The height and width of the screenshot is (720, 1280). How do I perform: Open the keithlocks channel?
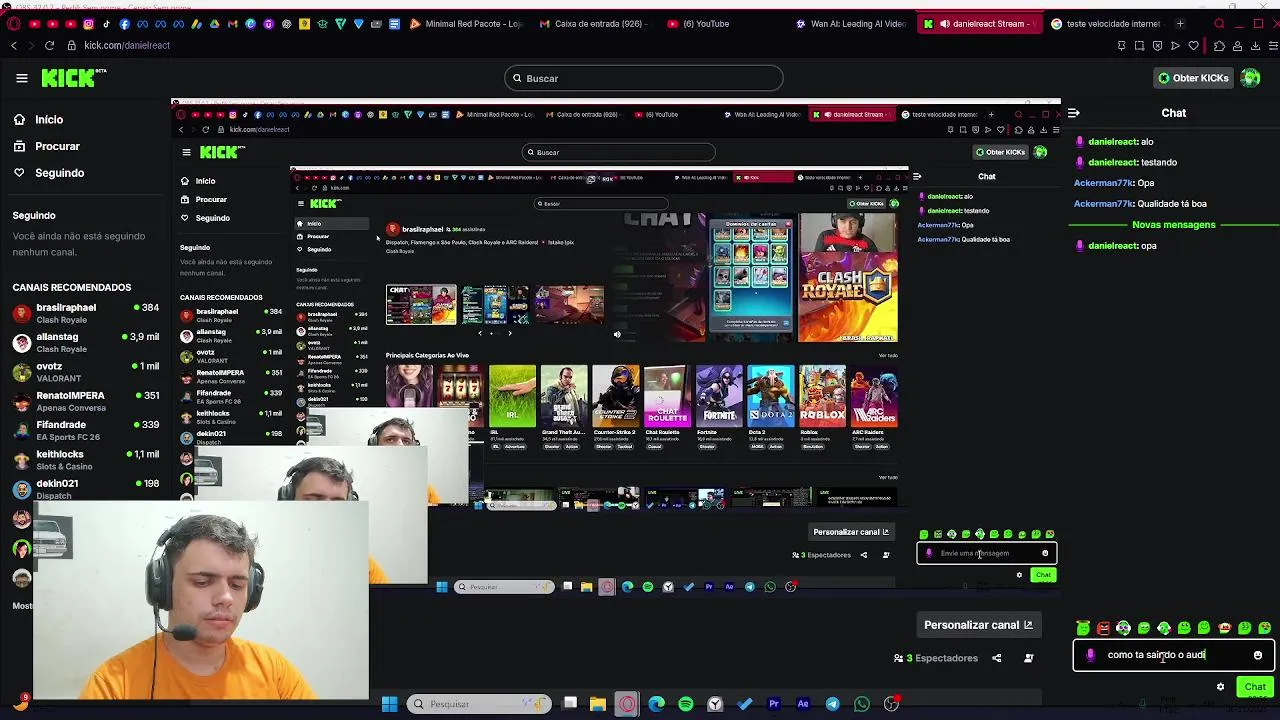coord(85,459)
